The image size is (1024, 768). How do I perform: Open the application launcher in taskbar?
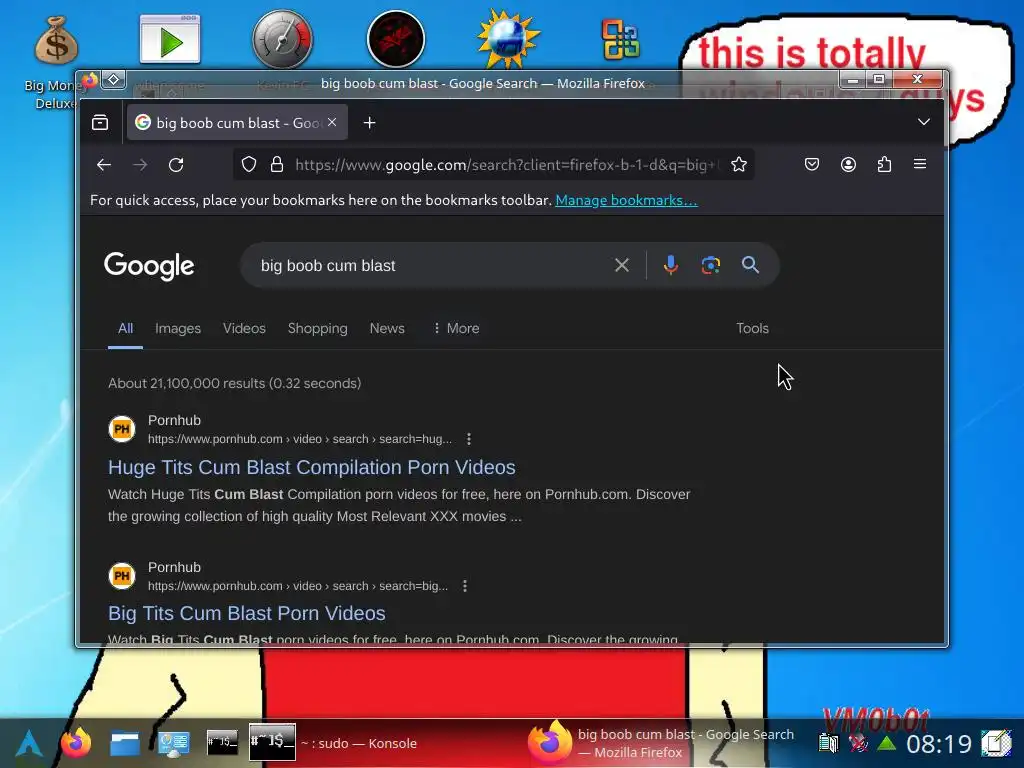[29, 743]
